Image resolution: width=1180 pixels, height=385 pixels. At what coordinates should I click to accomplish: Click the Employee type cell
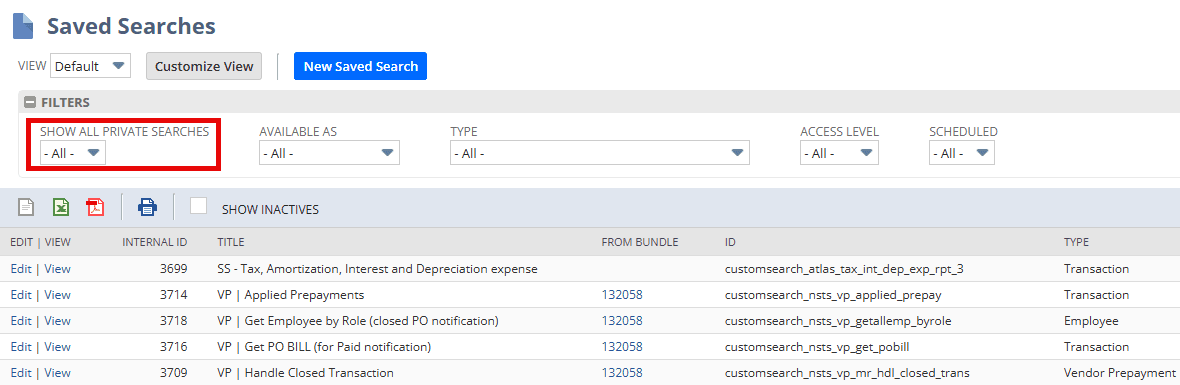click(1091, 321)
